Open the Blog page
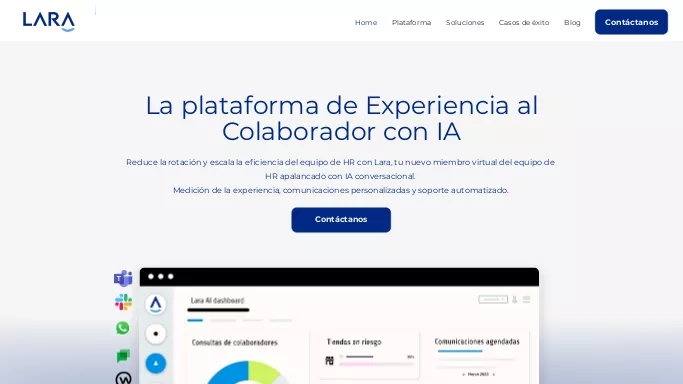 (x=572, y=22)
